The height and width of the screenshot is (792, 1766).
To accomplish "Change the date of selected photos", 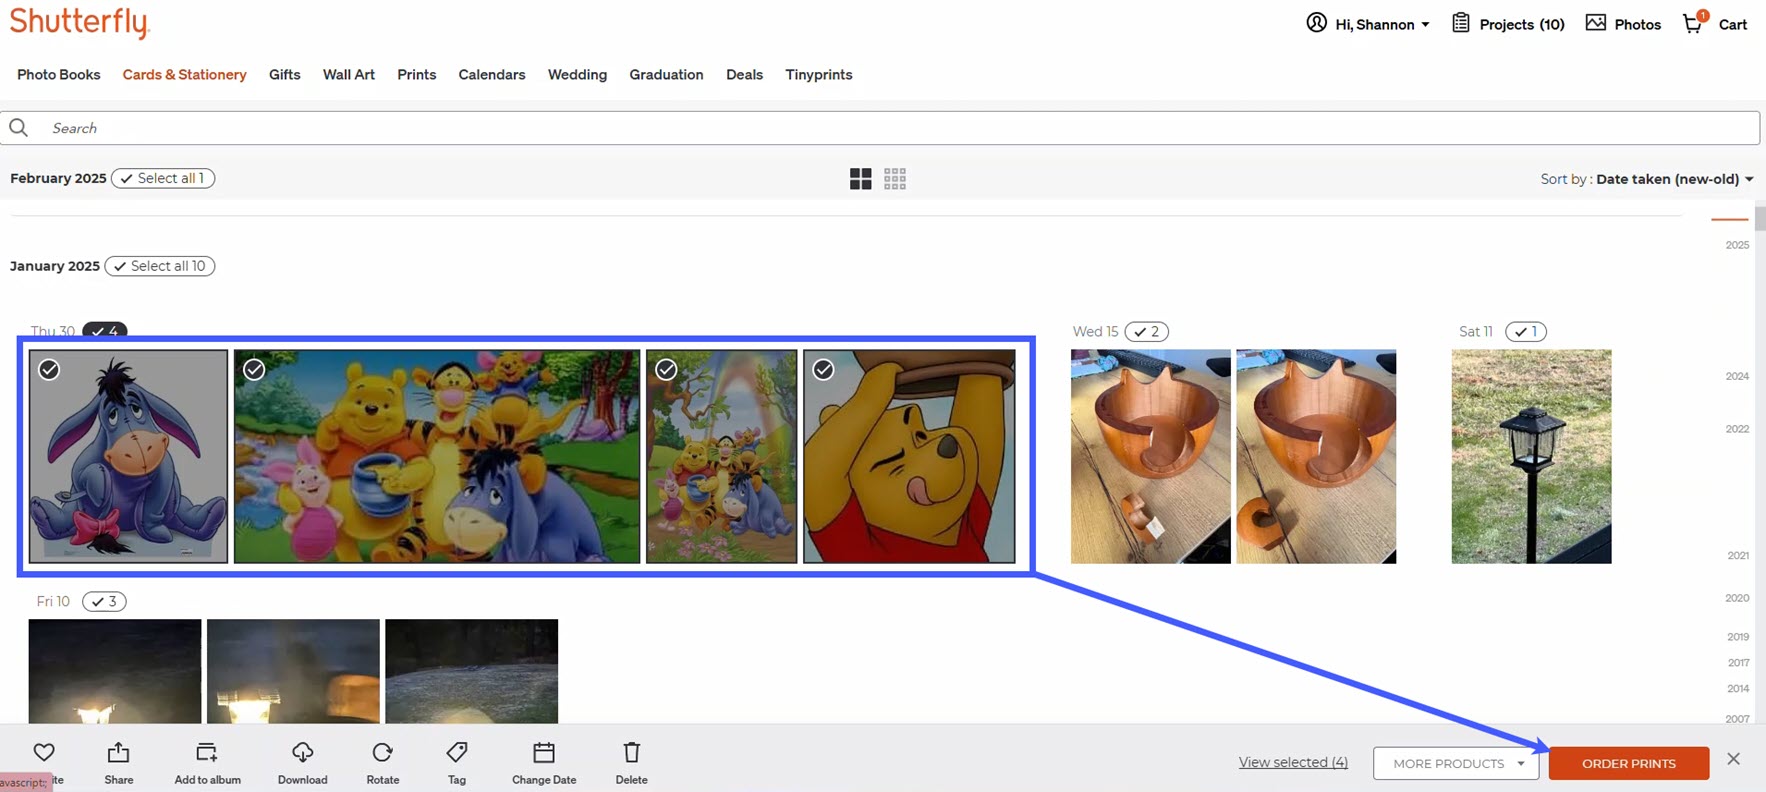I will click(x=544, y=762).
